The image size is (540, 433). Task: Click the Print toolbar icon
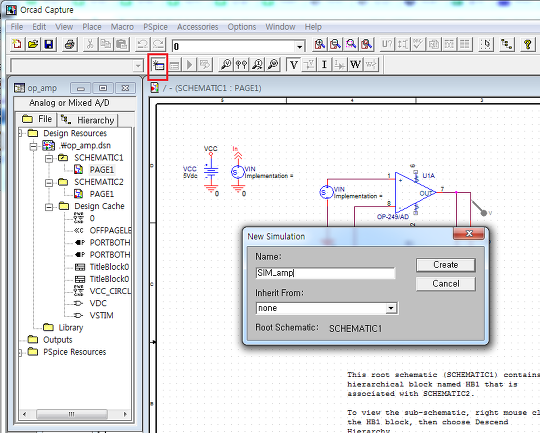pos(70,44)
